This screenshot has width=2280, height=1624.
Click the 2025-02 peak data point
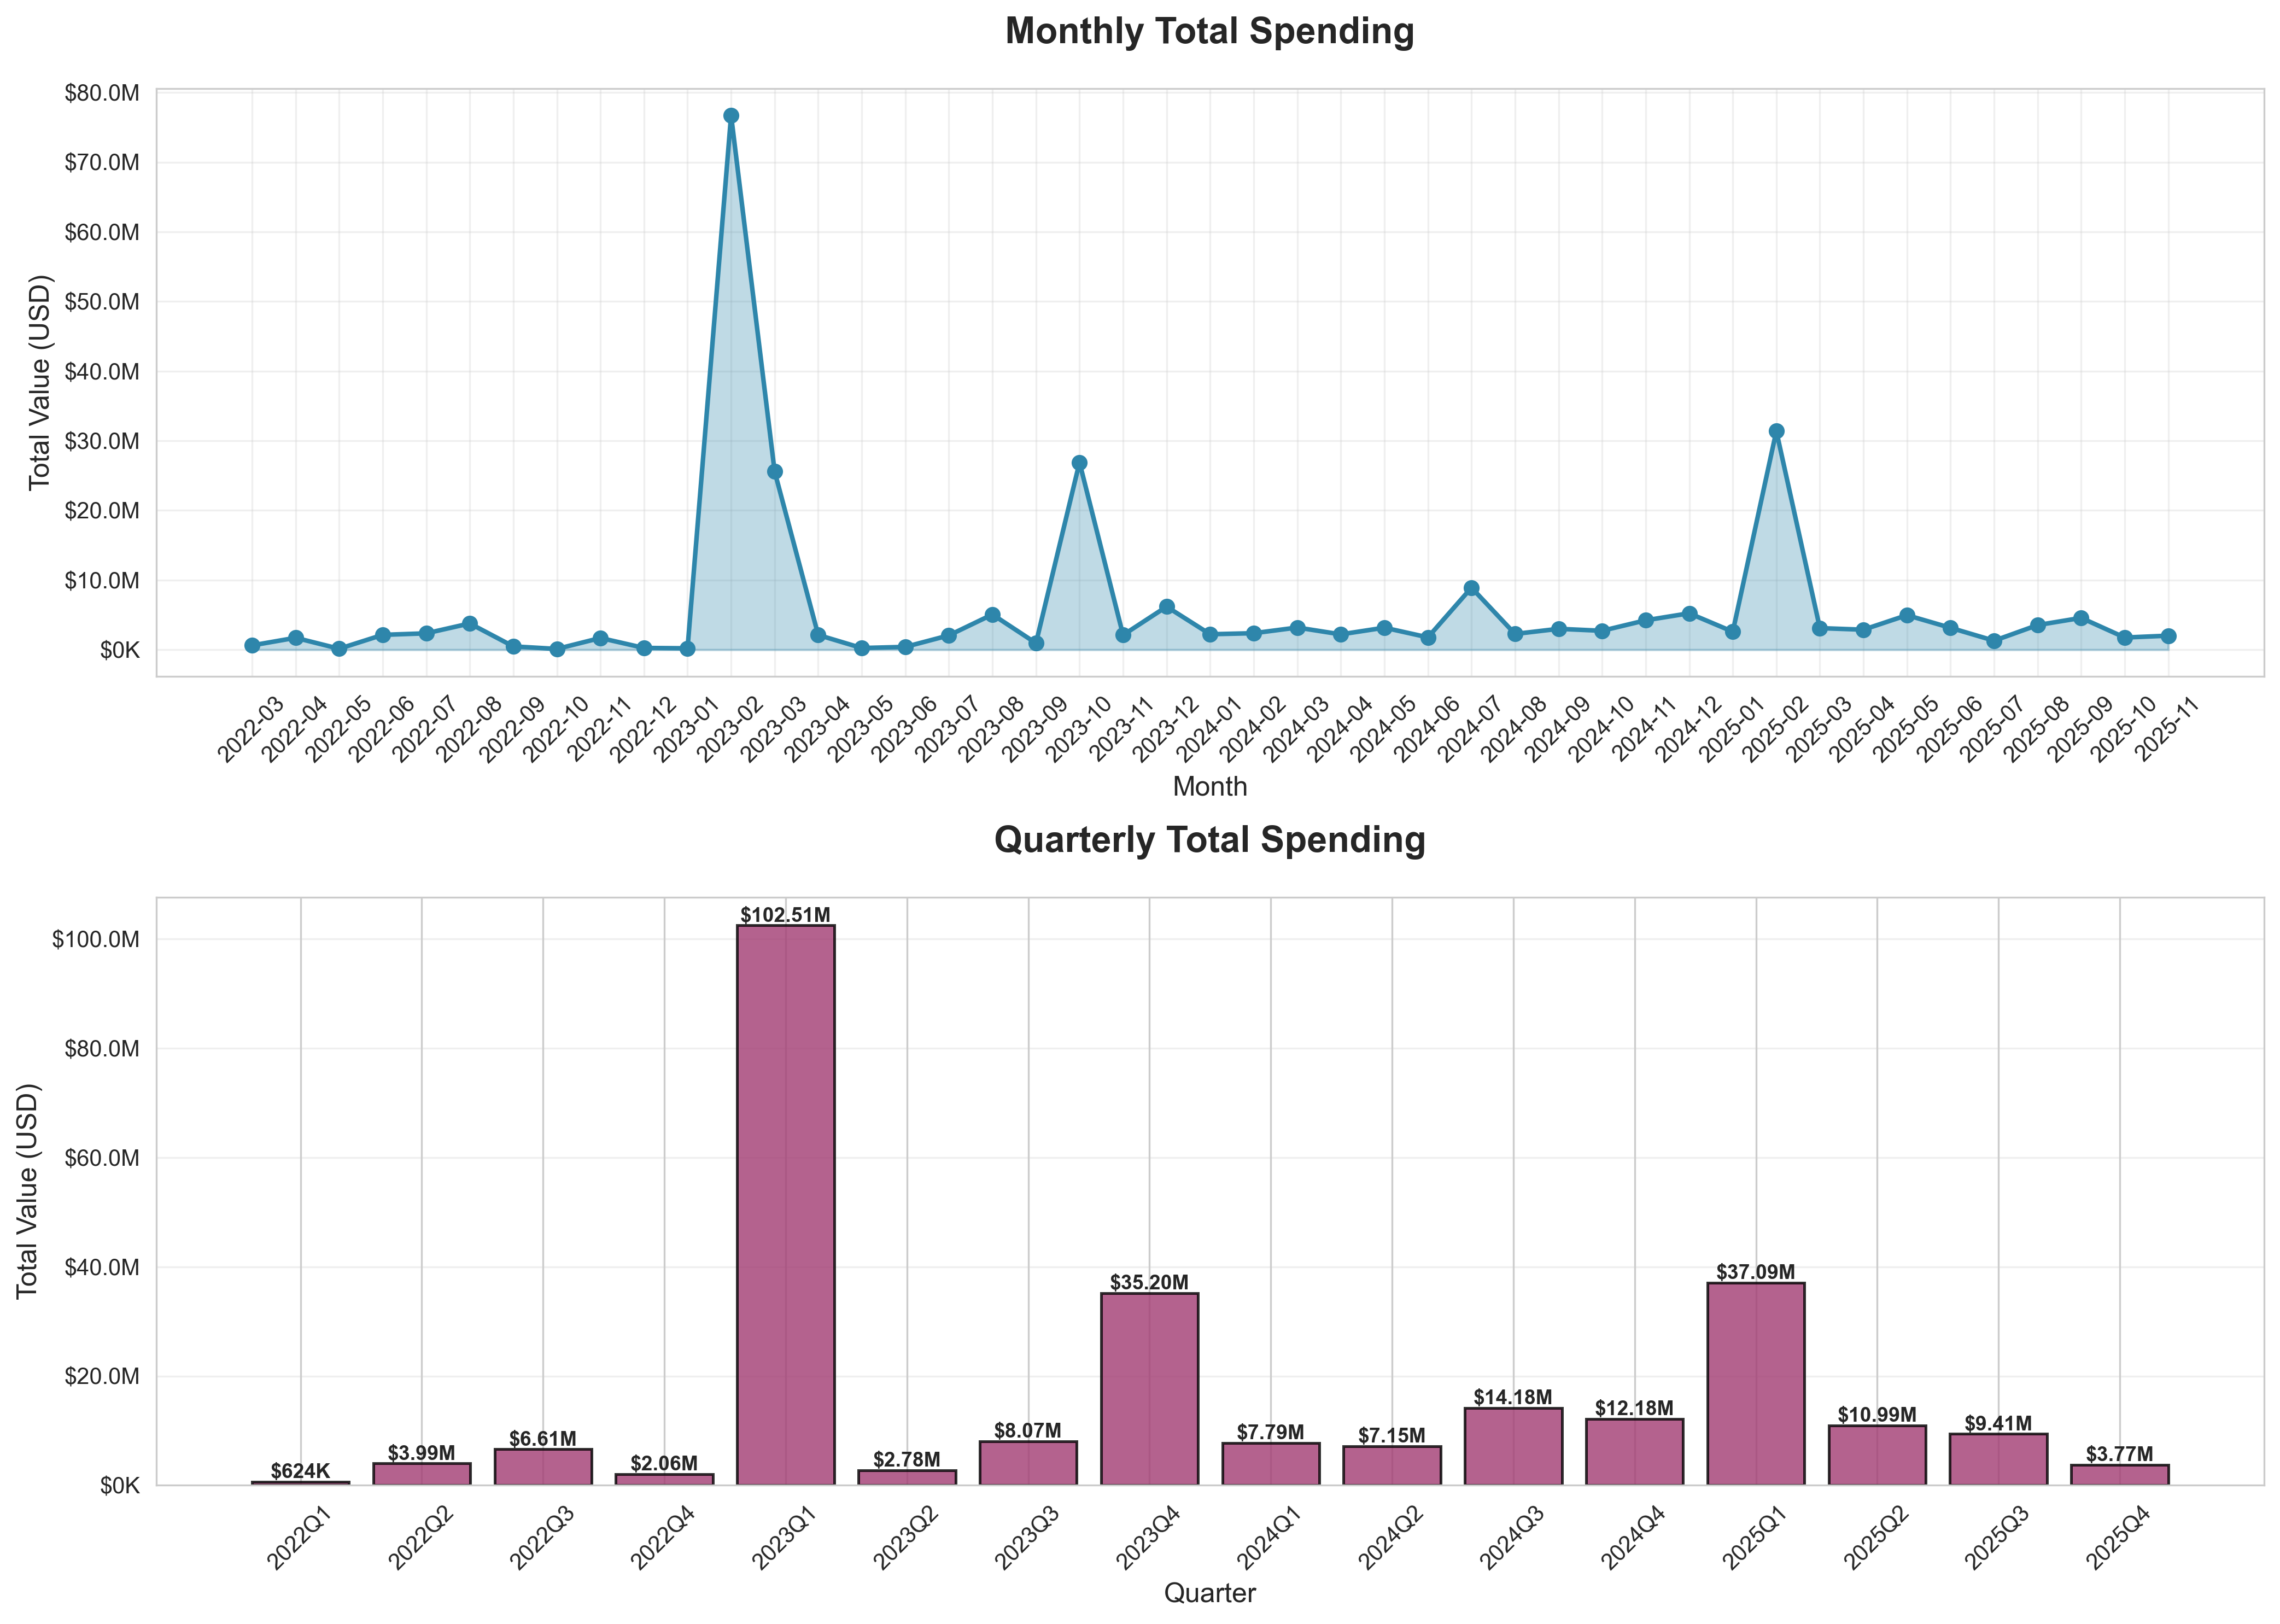pos(1776,432)
